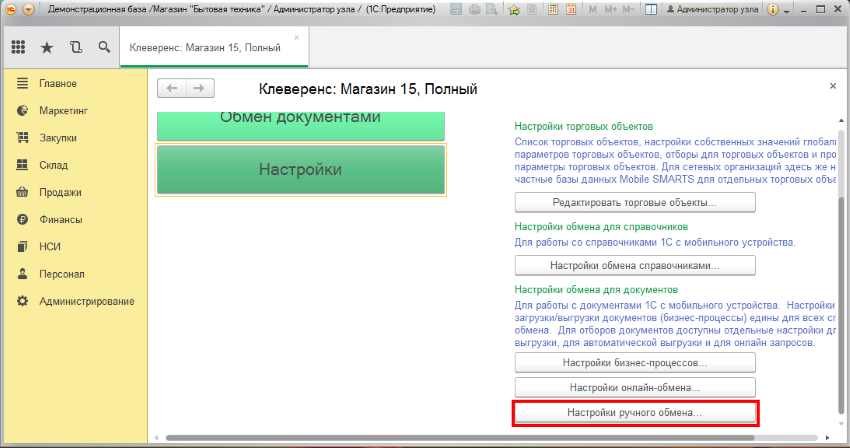
Task: Click the Настройки торговых объектов heading
Action: [584, 126]
